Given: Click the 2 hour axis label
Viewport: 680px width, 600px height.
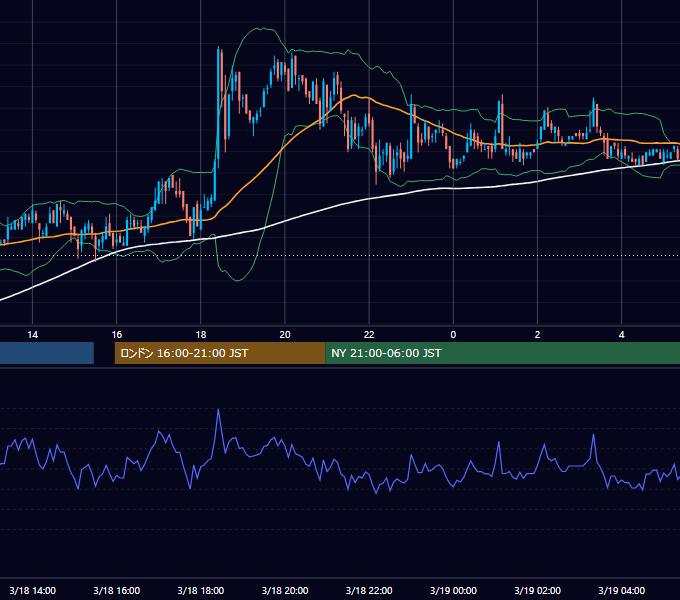Looking at the screenshot, I should (537, 335).
